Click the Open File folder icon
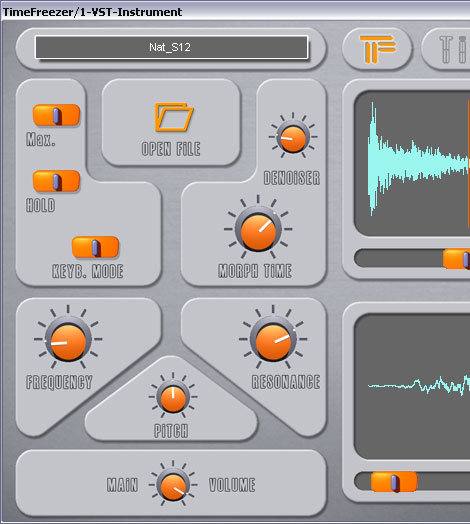470x524 pixels. click(x=174, y=117)
